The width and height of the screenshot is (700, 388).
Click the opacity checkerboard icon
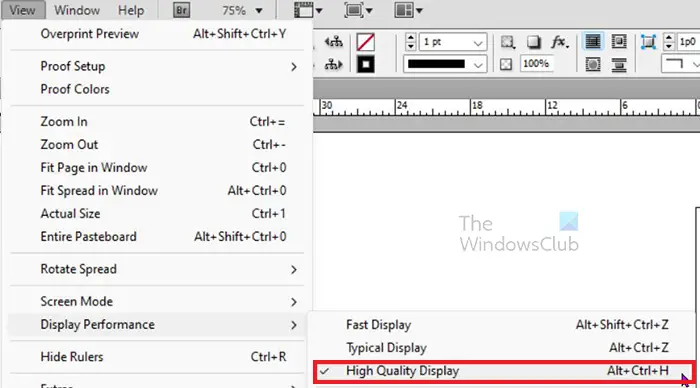pyautogui.click(x=506, y=64)
